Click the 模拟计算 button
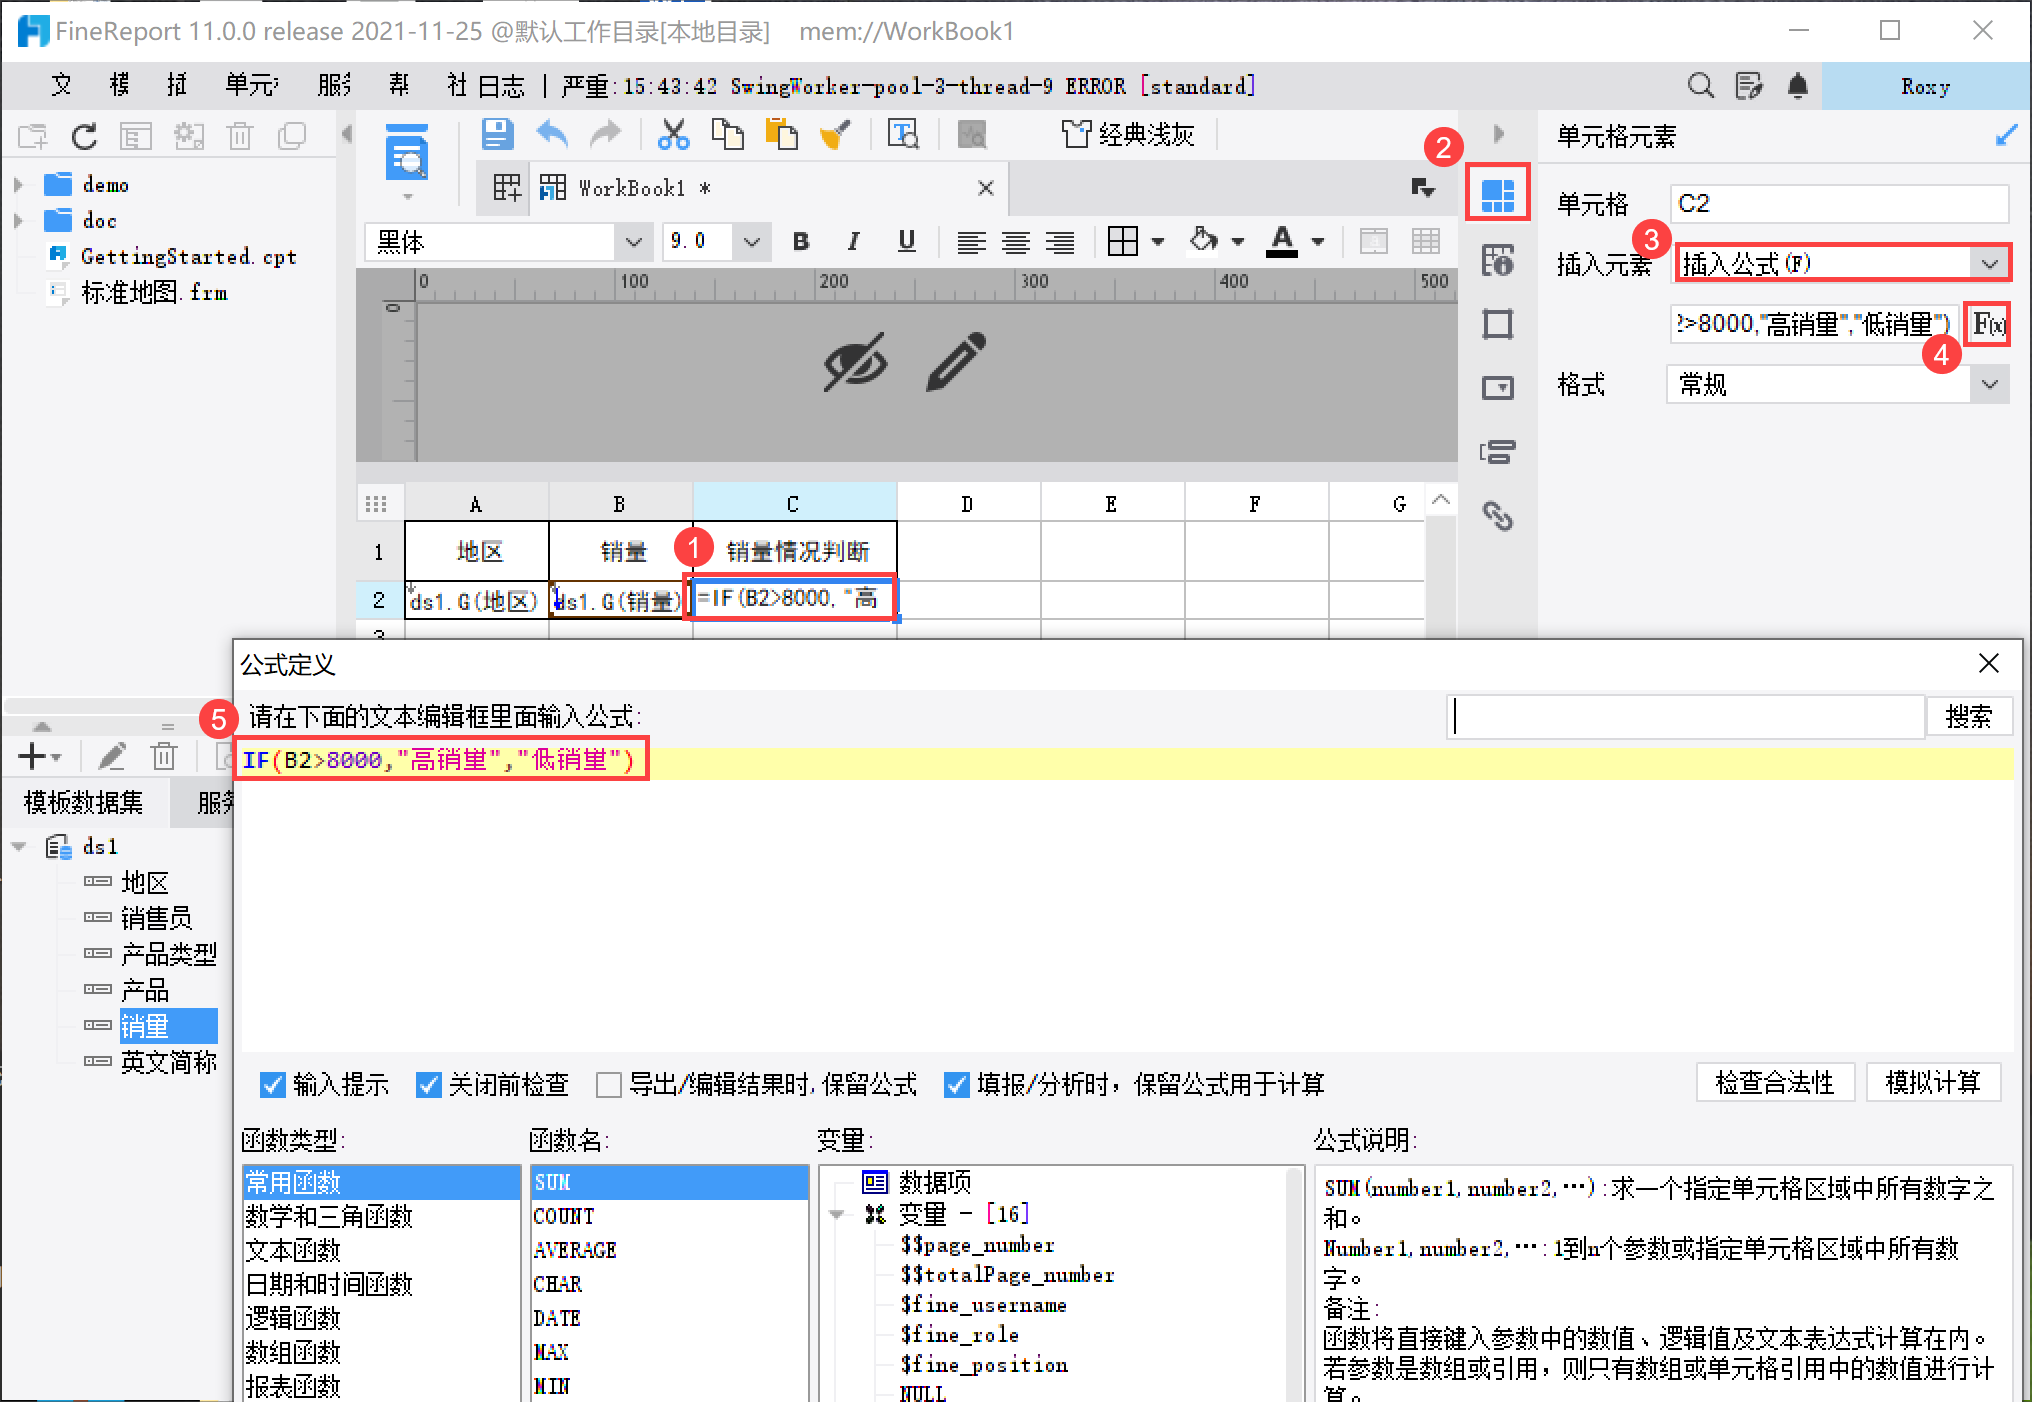 [x=1932, y=1083]
